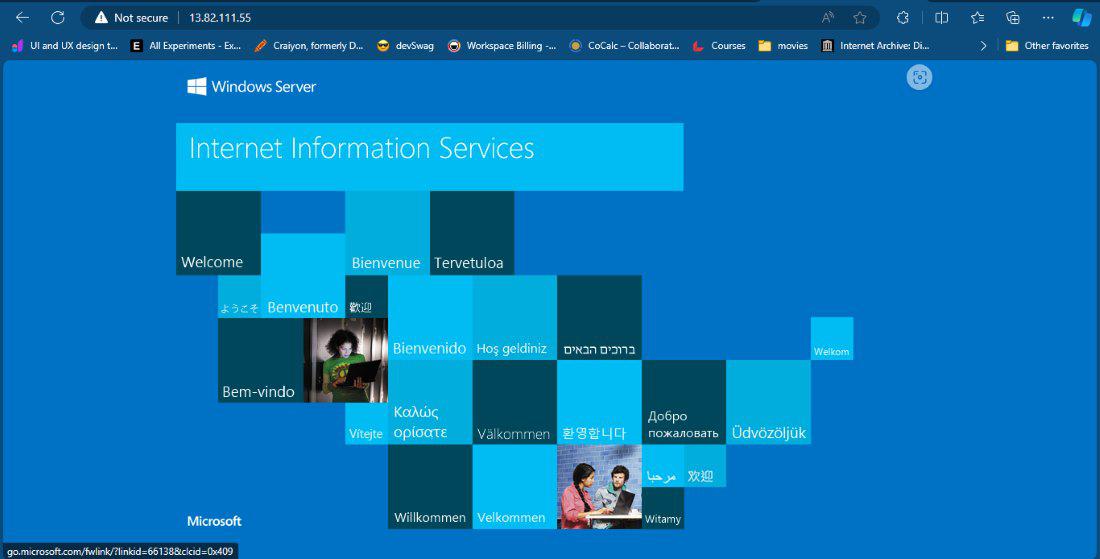This screenshot has height=559, width=1100.
Task: Click the Hoş geldiniz tile
Action: 515,318
